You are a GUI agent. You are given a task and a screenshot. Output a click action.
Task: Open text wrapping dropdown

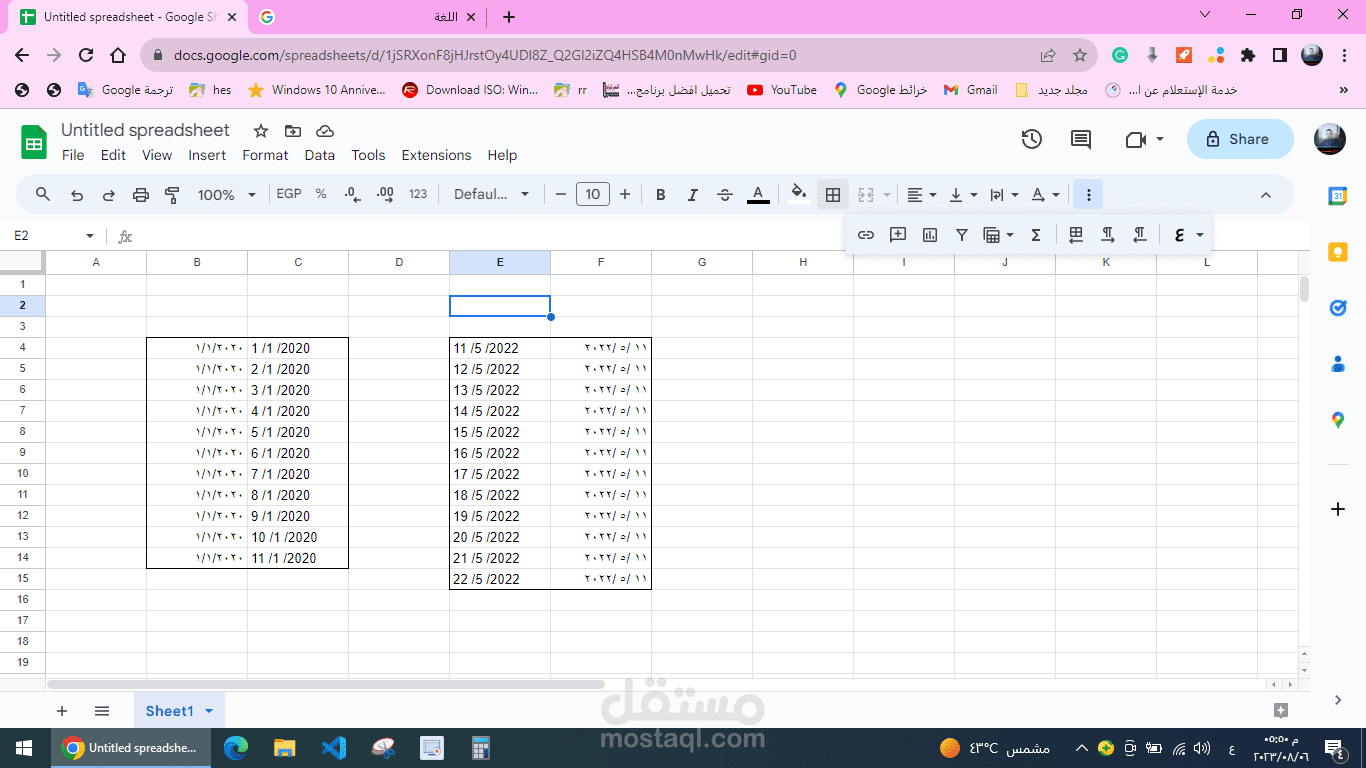coord(1004,194)
